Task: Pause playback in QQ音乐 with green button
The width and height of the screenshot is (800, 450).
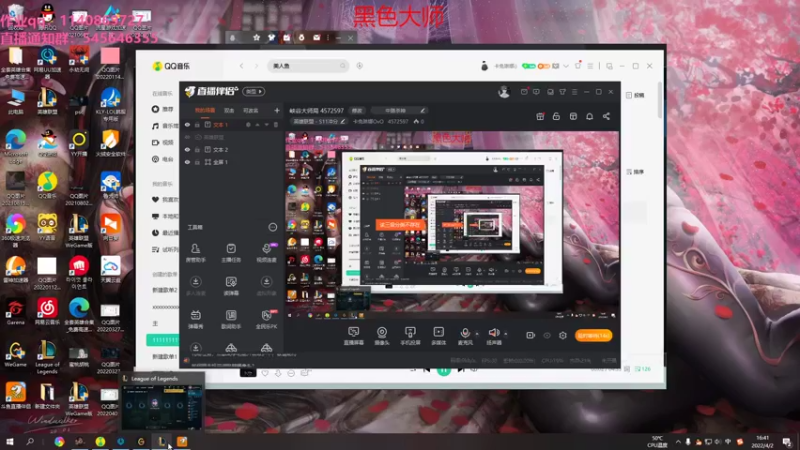Action: click(444, 370)
